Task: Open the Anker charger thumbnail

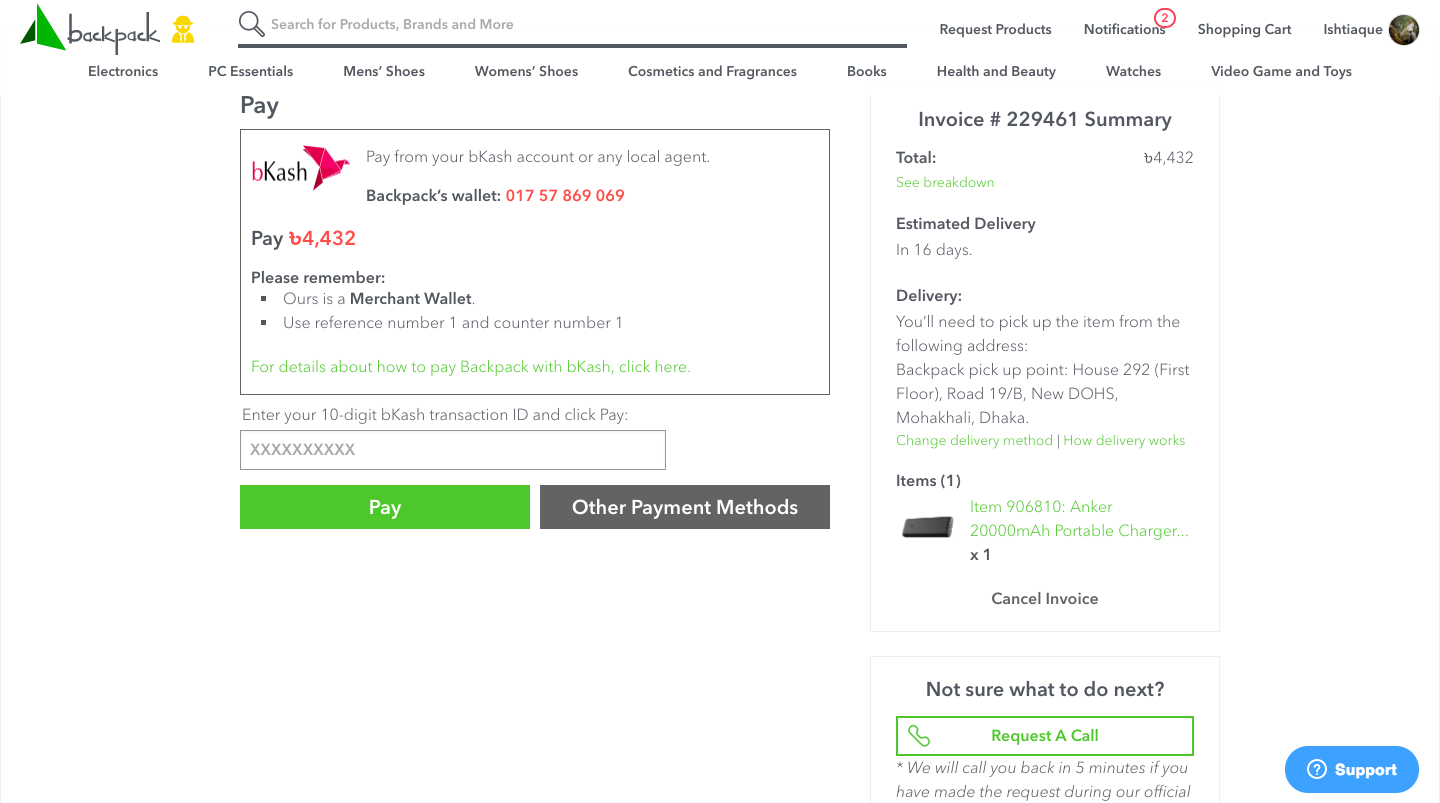Action: click(927, 526)
